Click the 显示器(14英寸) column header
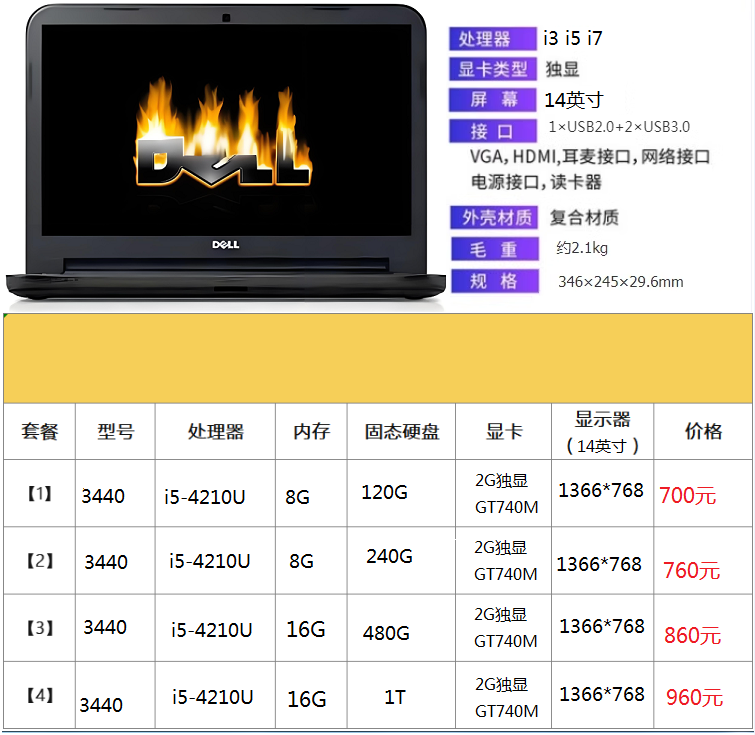This screenshot has height=735, width=755. click(602, 432)
